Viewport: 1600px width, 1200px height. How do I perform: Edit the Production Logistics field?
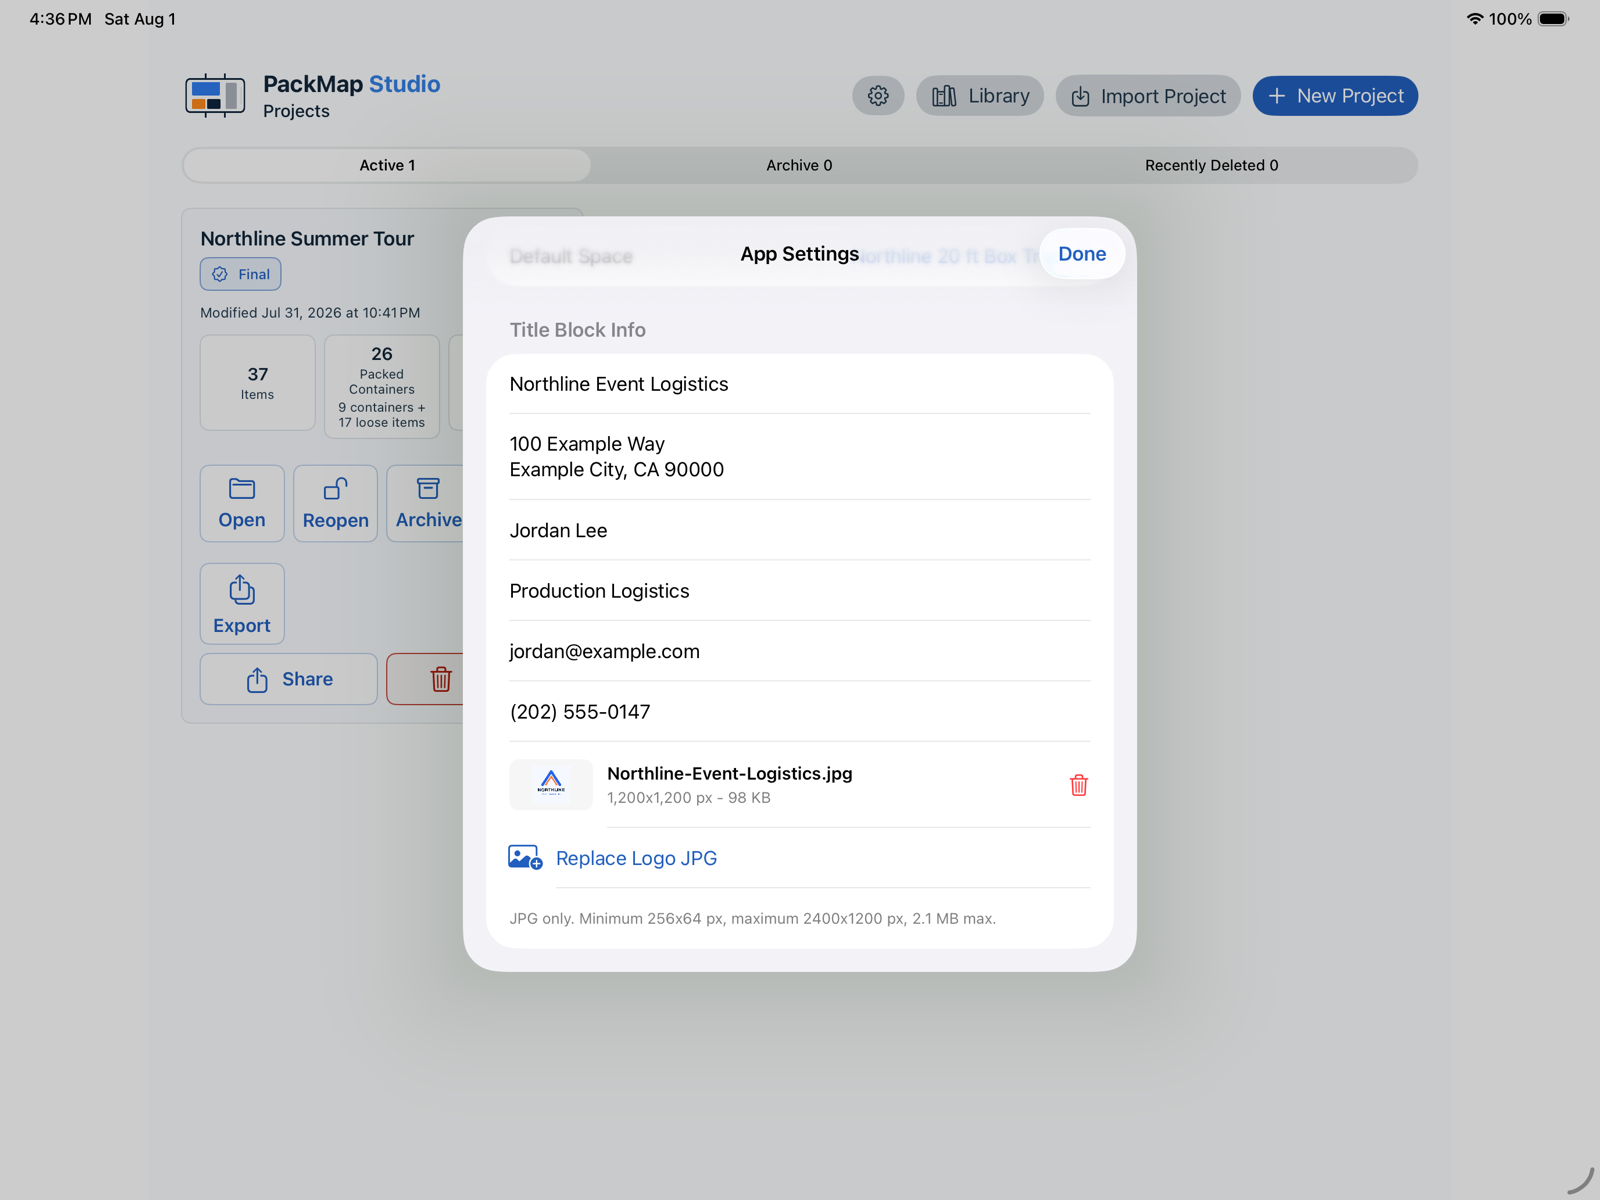[800, 591]
